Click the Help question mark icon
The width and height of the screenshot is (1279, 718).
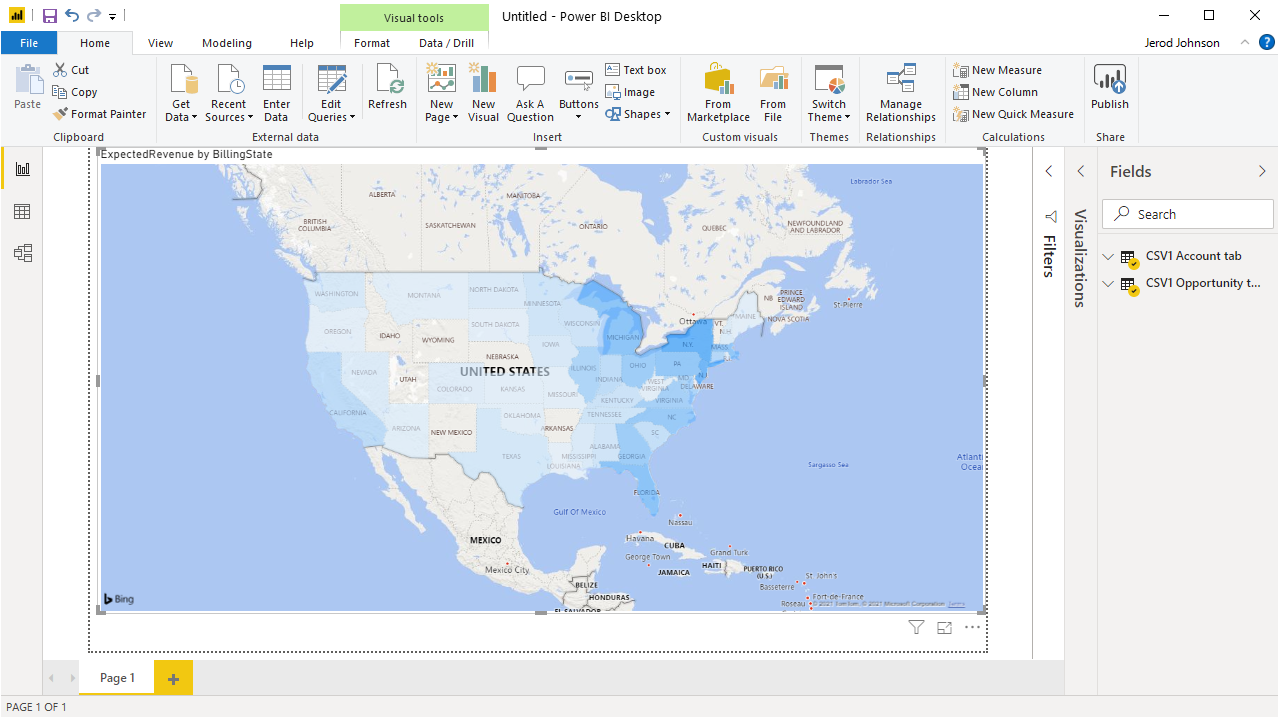coord(1267,42)
